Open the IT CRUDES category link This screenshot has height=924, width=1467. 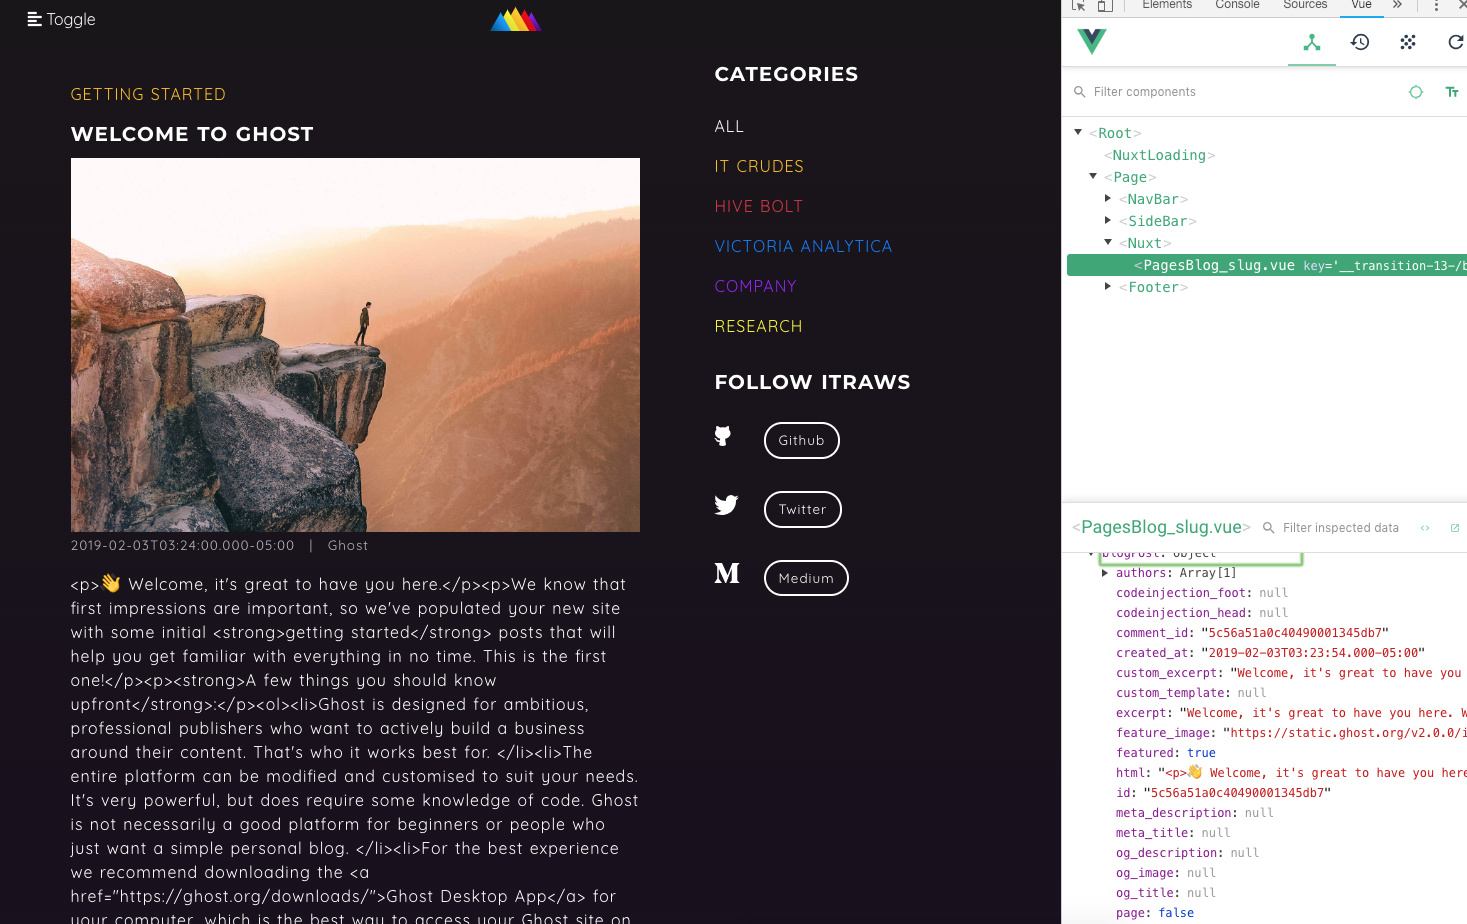(x=759, y=167)
